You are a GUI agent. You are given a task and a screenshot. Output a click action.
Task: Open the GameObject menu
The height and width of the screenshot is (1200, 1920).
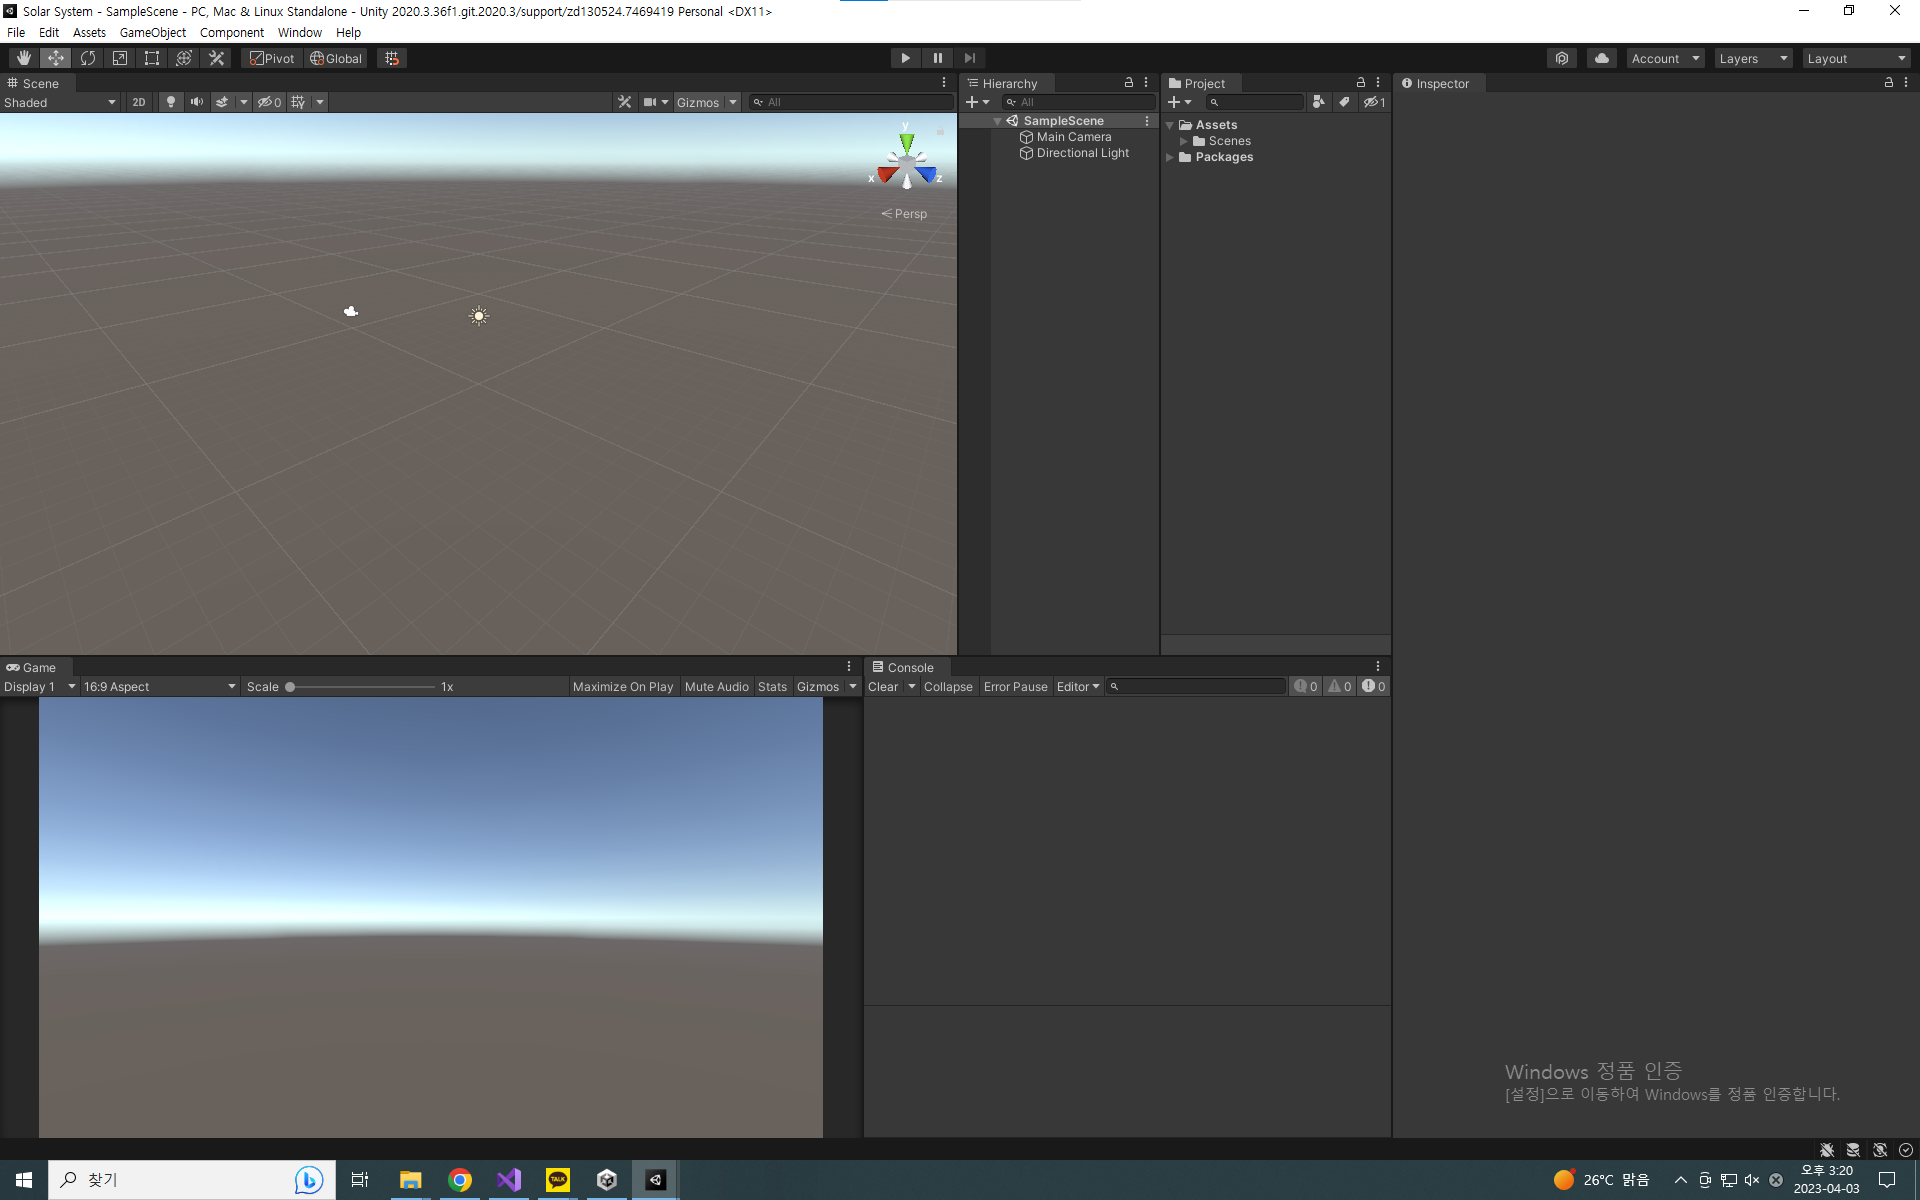click(152, 32)
